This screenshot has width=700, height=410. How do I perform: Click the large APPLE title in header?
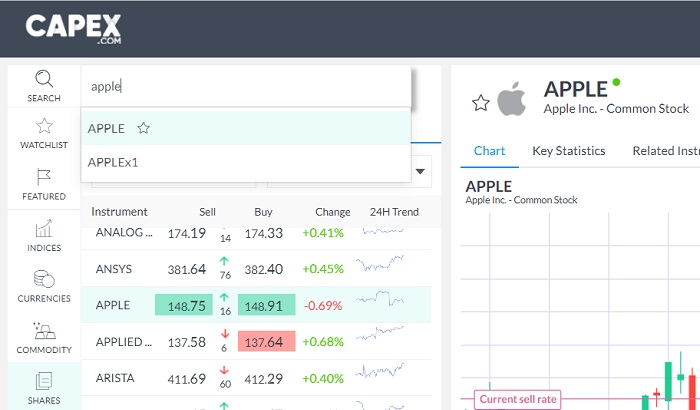(x=575, y=89)
